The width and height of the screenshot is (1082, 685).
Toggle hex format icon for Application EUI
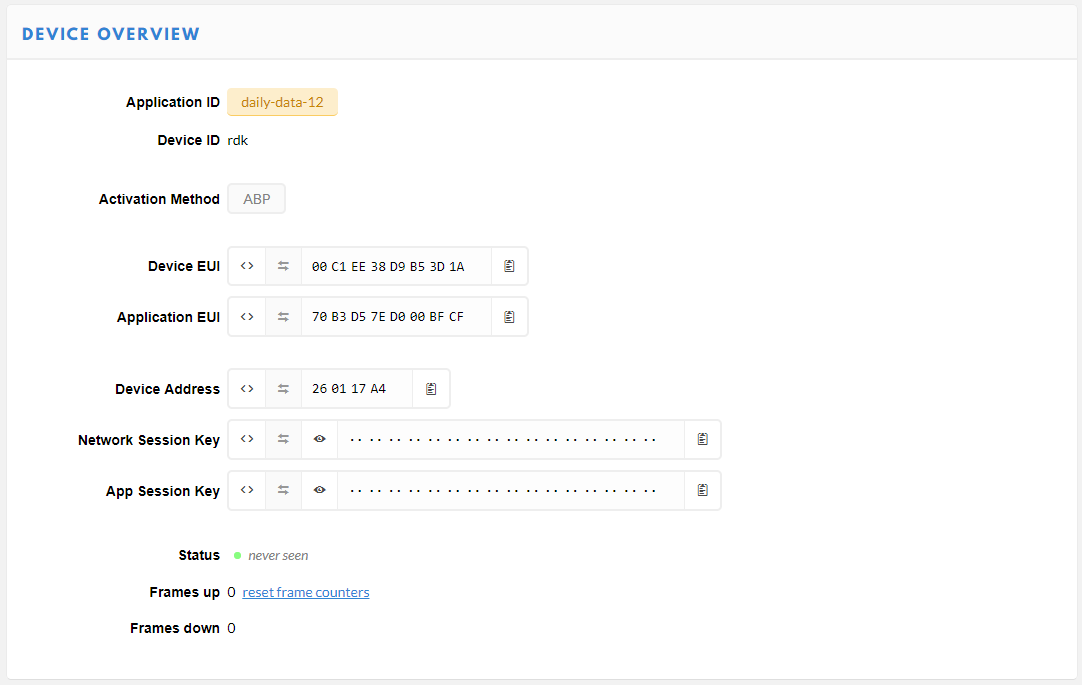coord(247,317)
